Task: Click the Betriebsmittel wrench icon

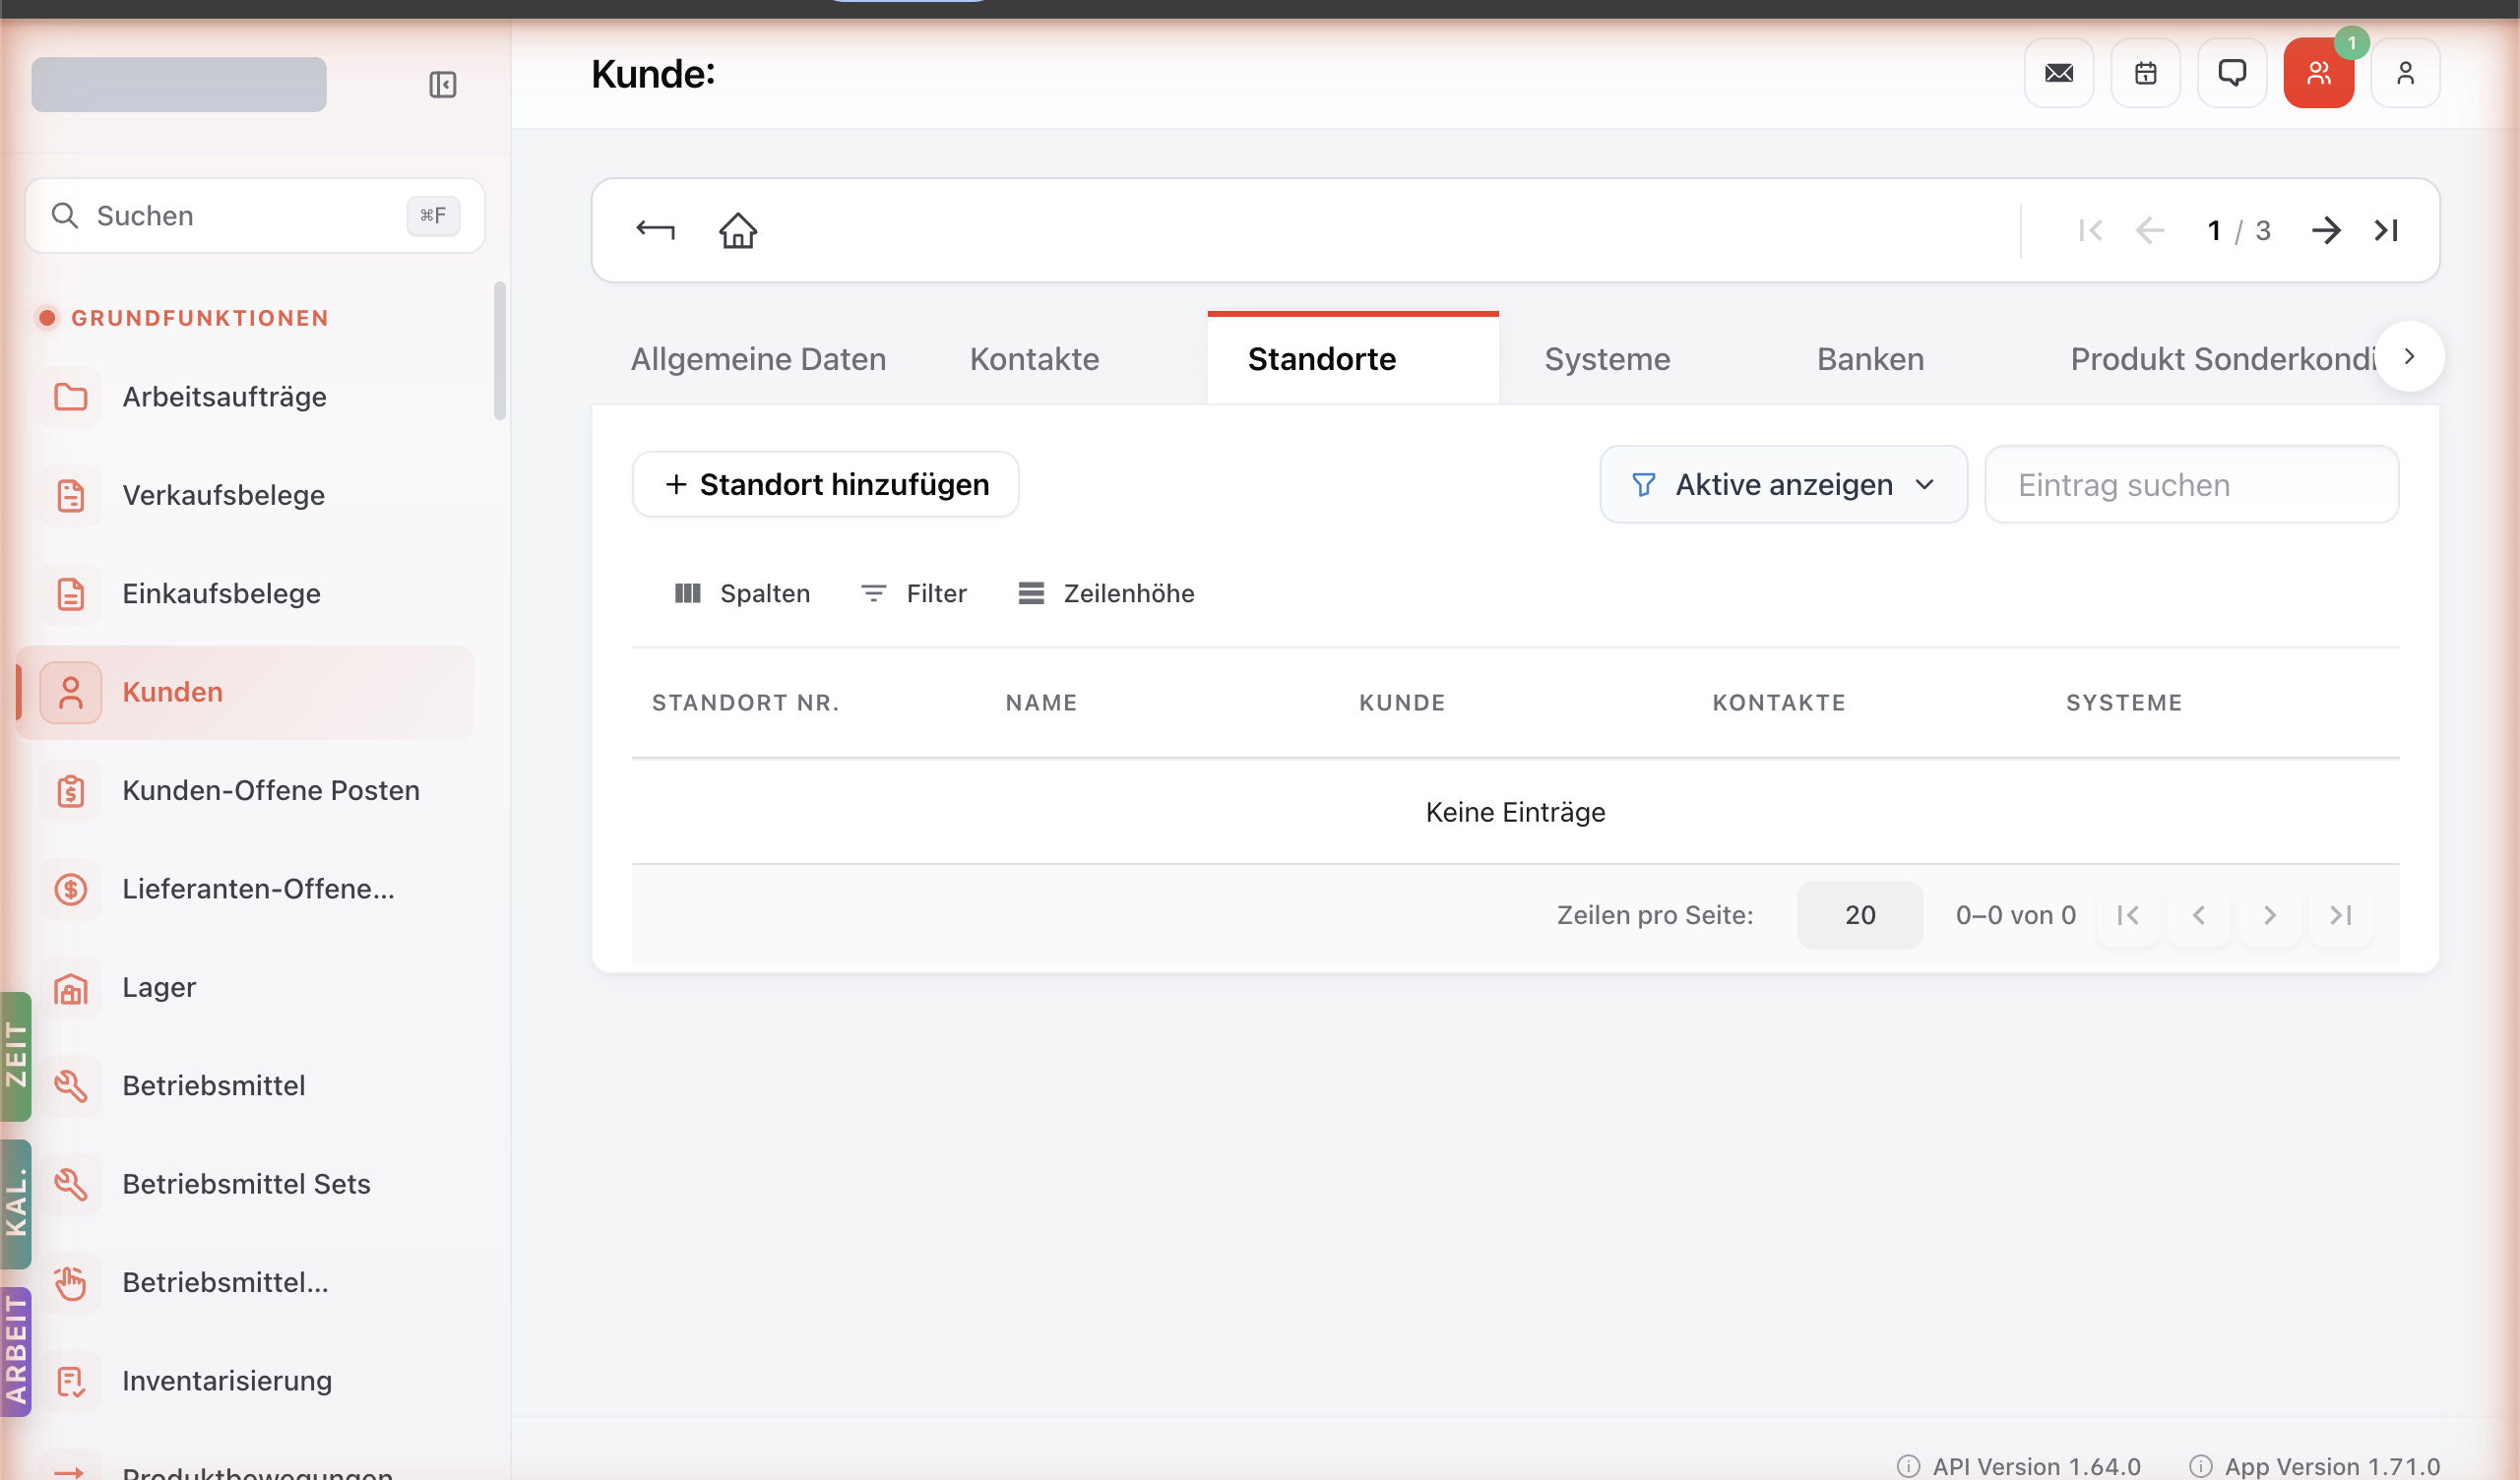Action: (70, 1085)
